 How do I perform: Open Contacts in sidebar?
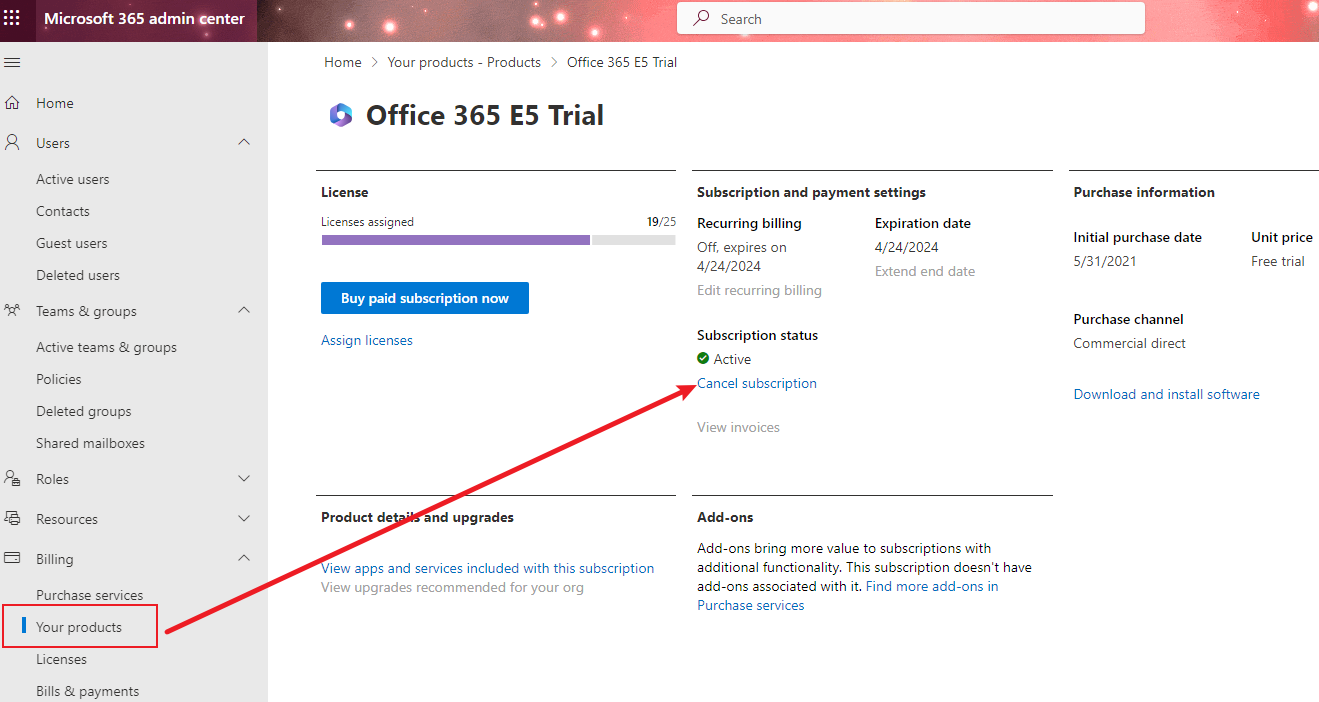[63, 211]
